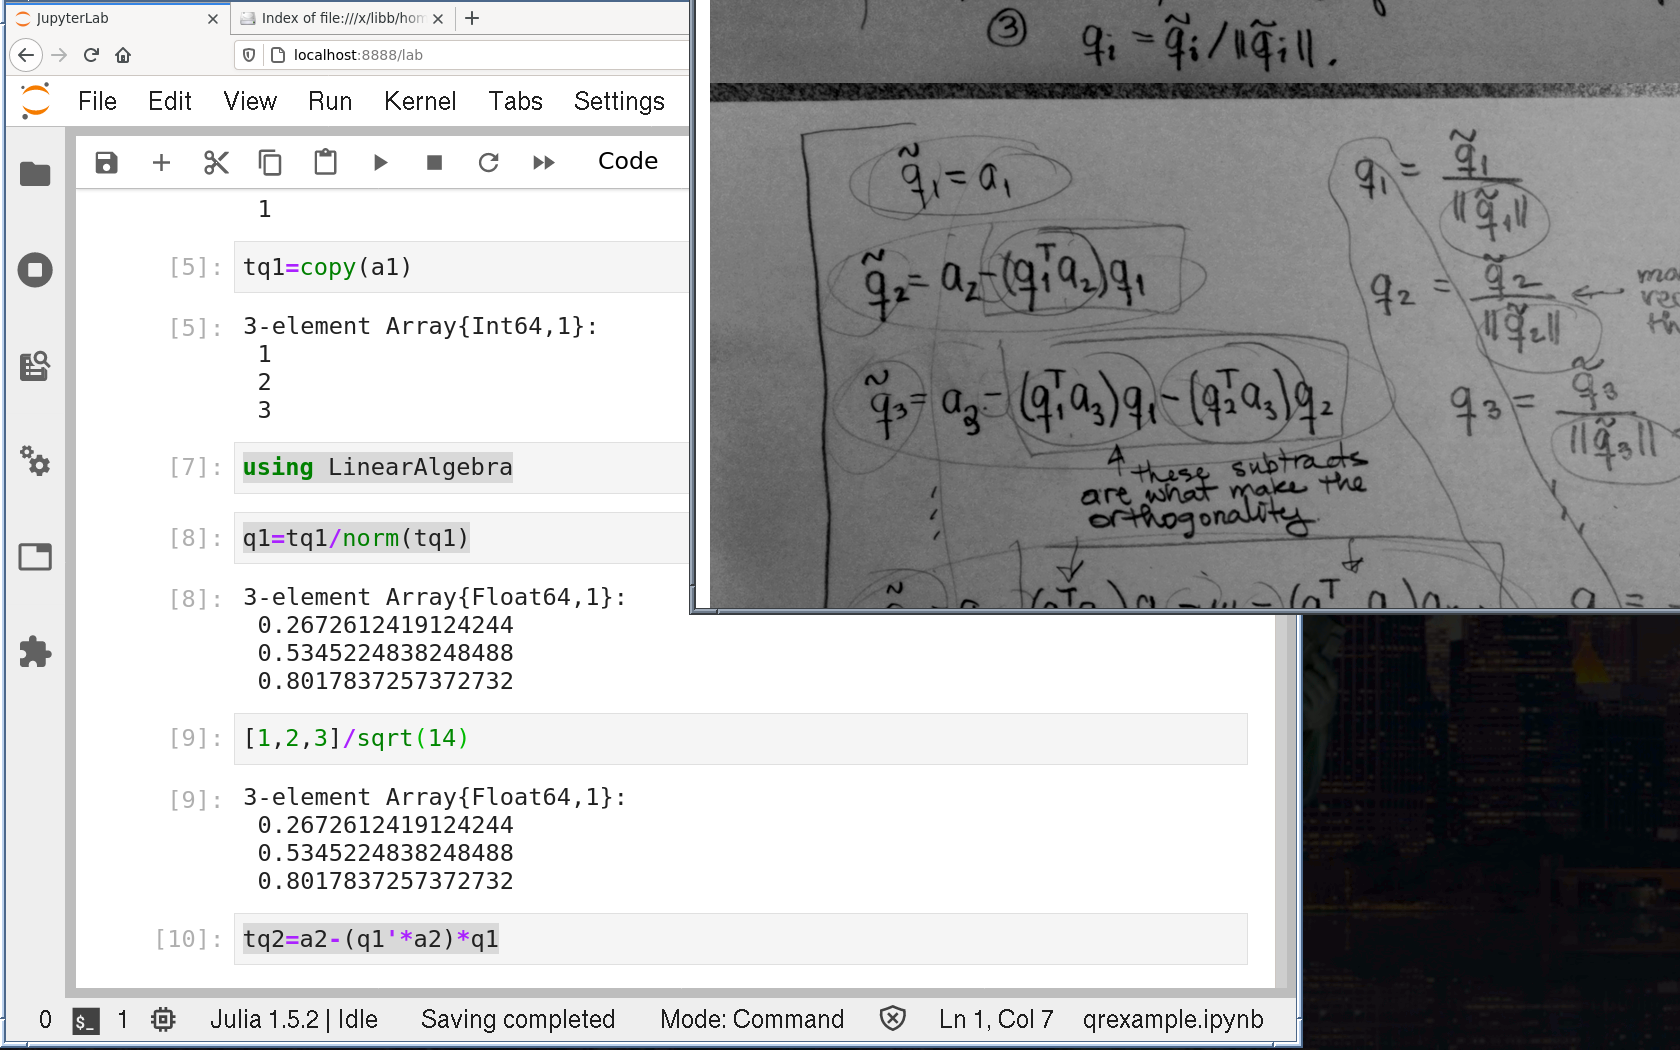Interrupt the kernel with the stop icon
The width and height of the screenshot is (1680, 1050).
point(434,162)
